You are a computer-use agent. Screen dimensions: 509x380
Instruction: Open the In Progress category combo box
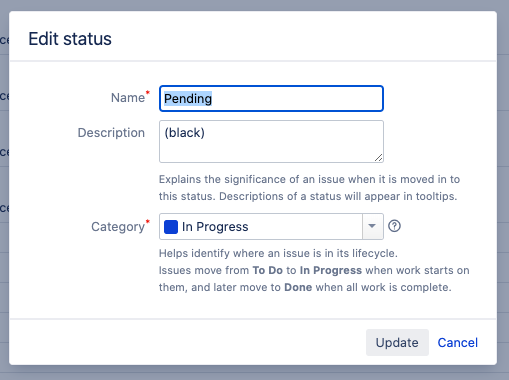coord(271,226)
